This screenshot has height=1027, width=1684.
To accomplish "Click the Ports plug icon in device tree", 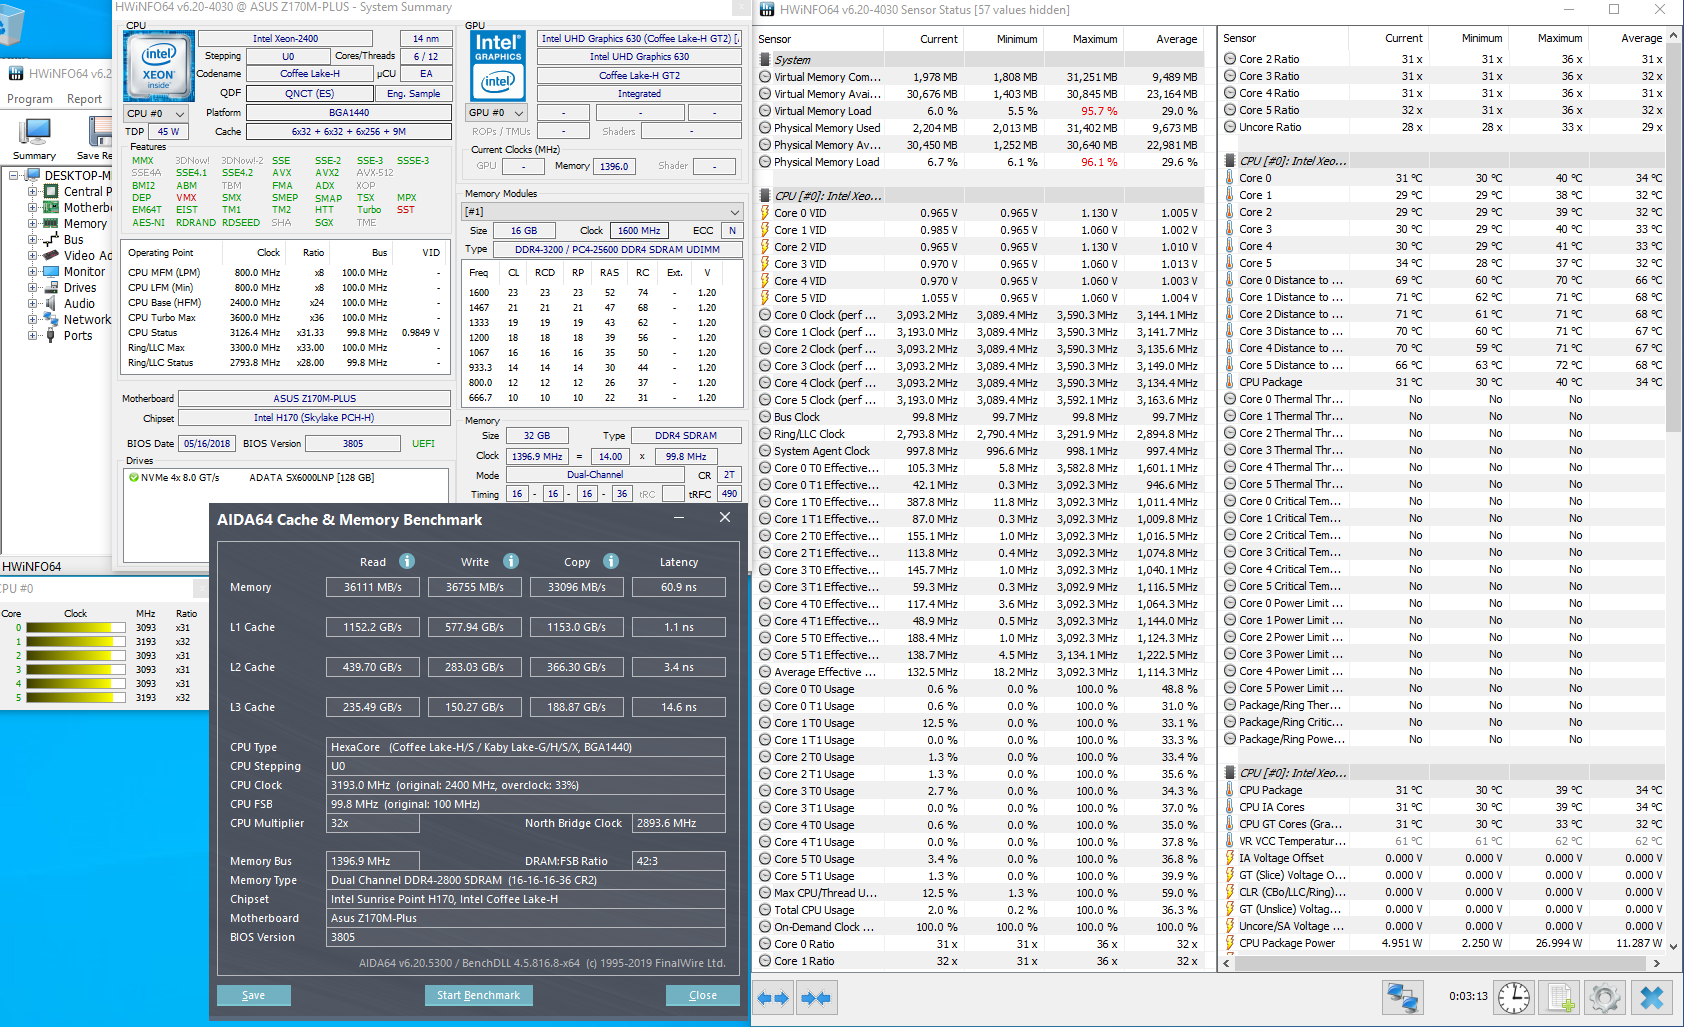I will click(51, 335).
